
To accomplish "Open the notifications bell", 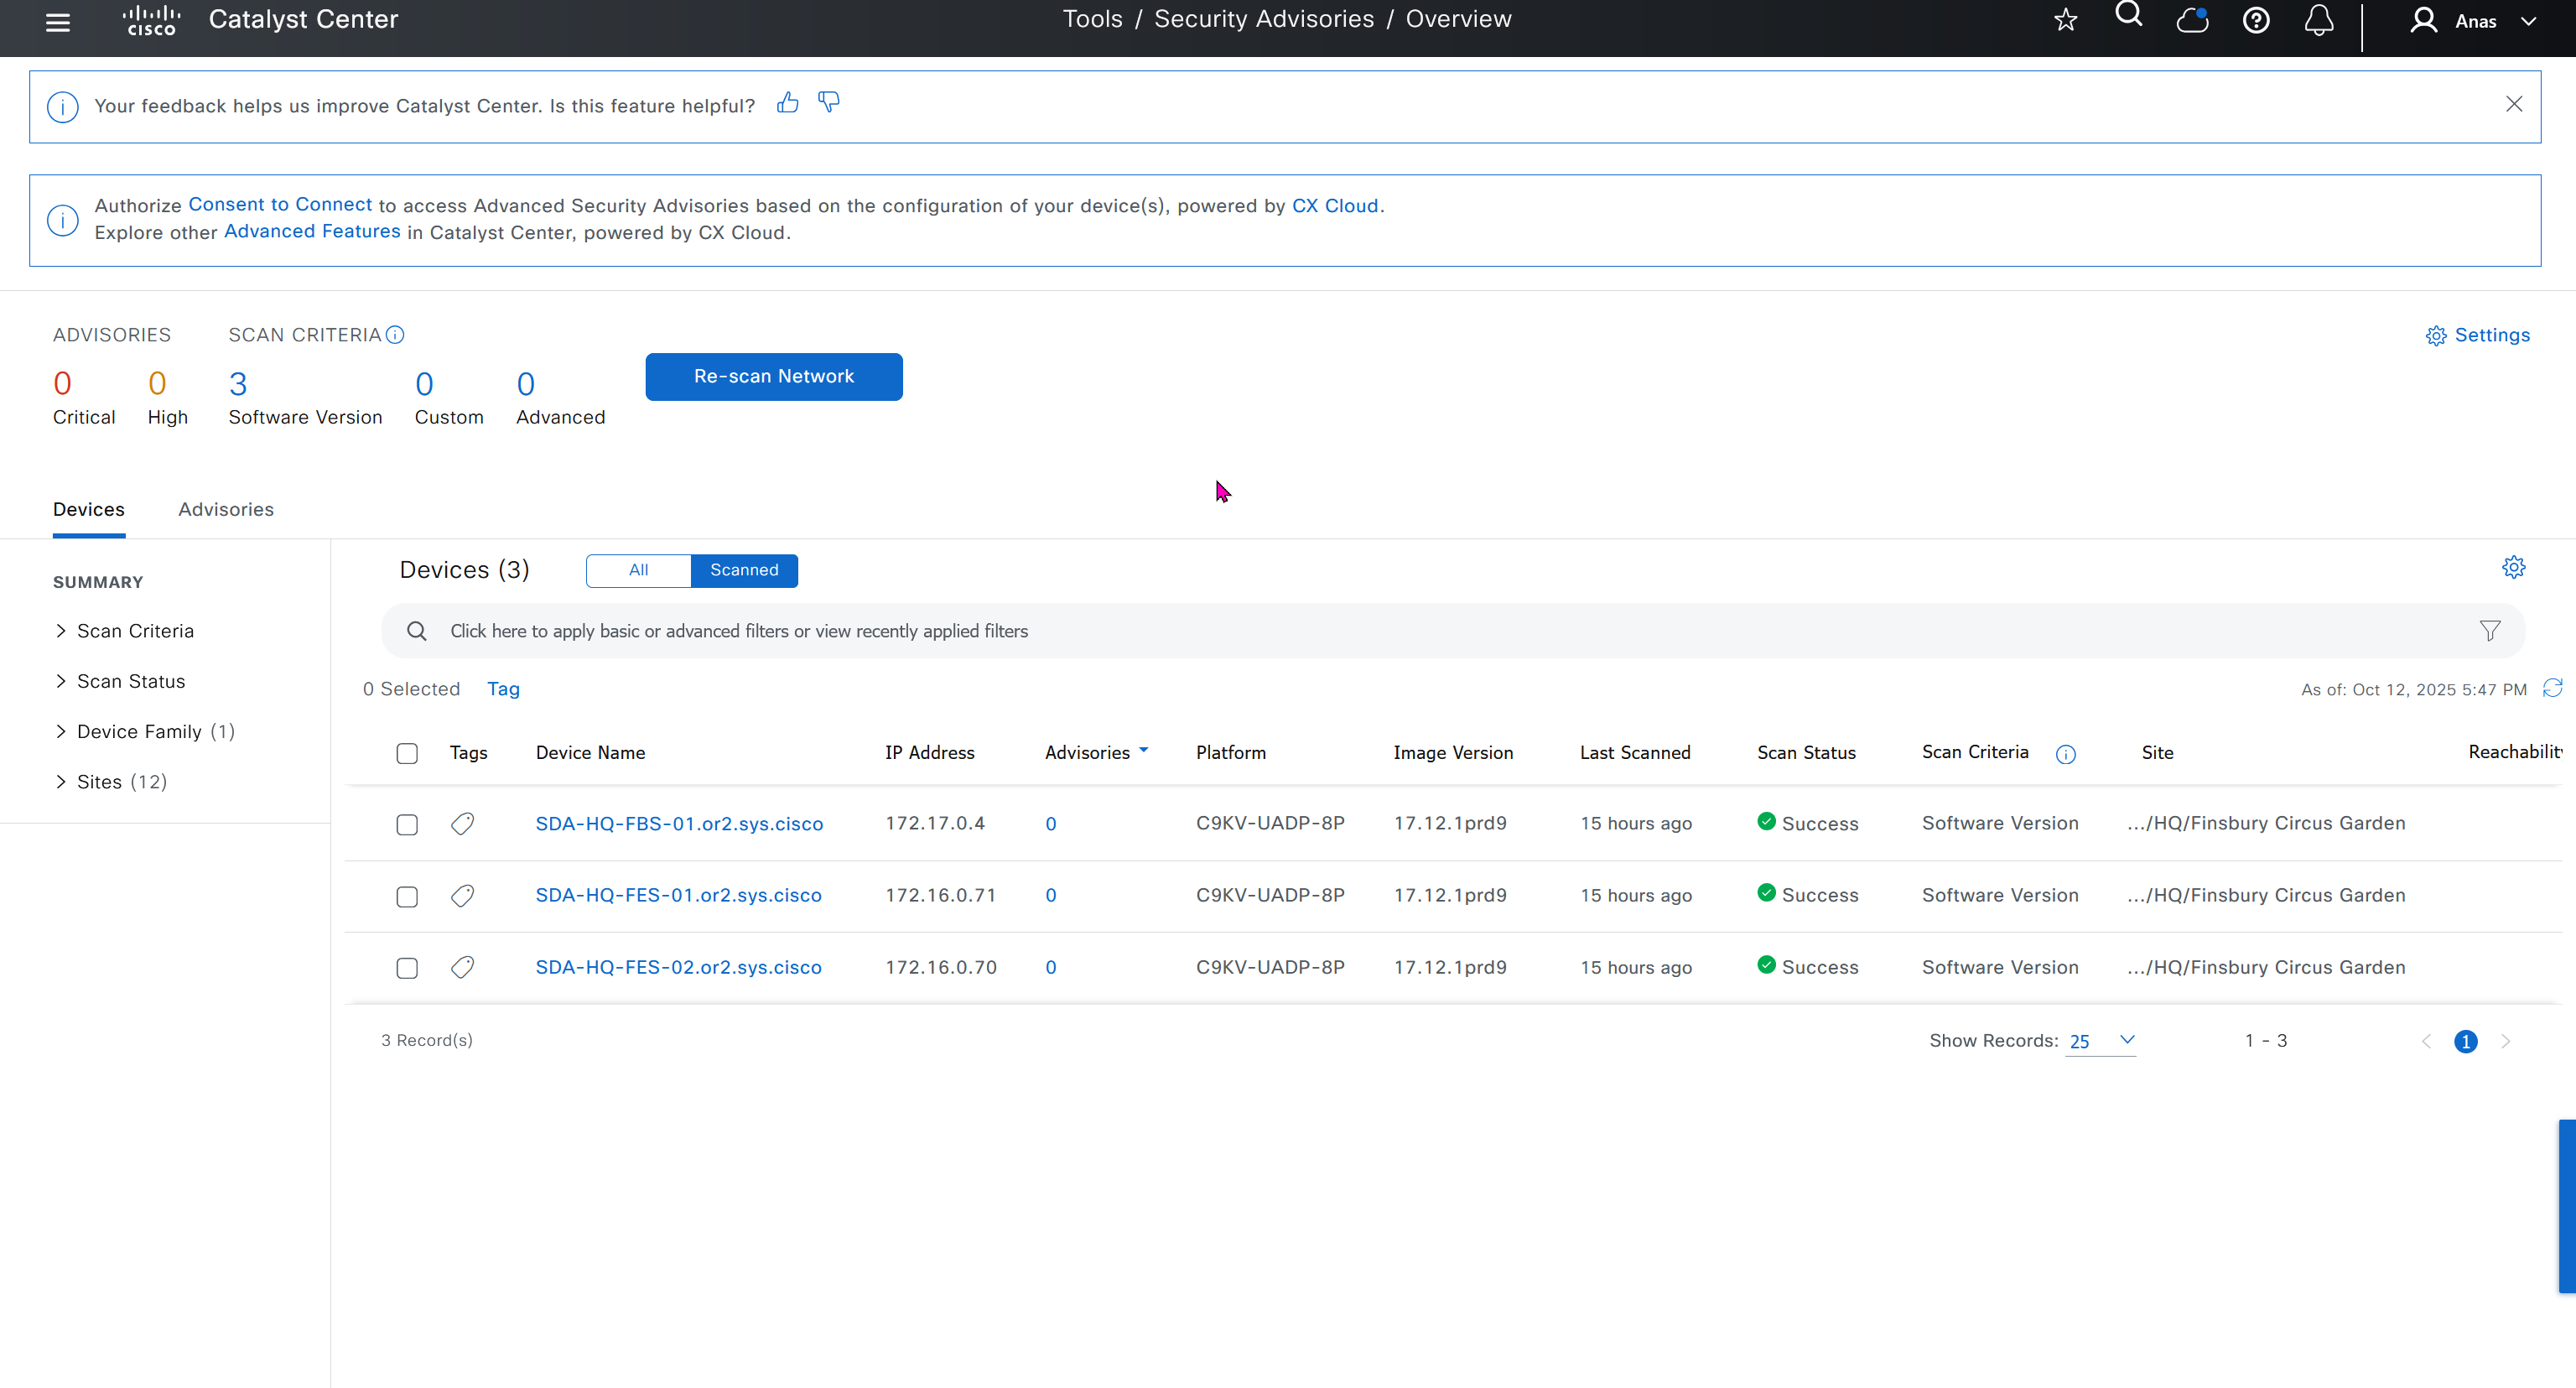I will (x=2319, y=20).
